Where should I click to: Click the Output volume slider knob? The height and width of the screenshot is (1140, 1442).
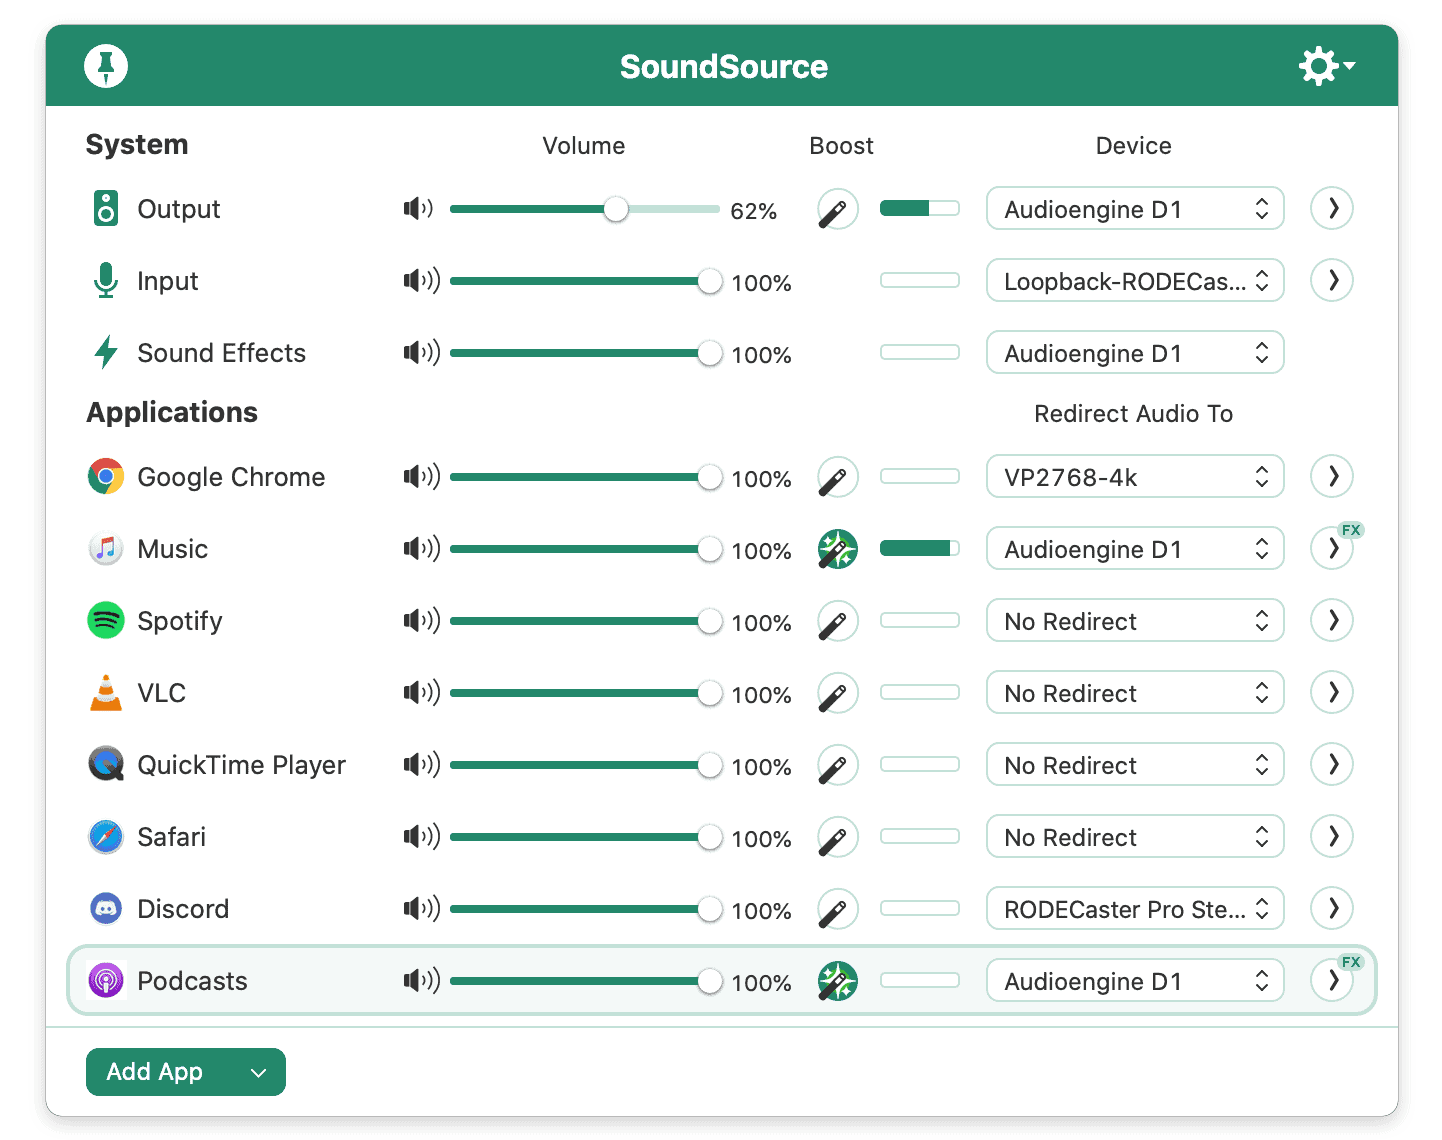click(x=616, y=209)
